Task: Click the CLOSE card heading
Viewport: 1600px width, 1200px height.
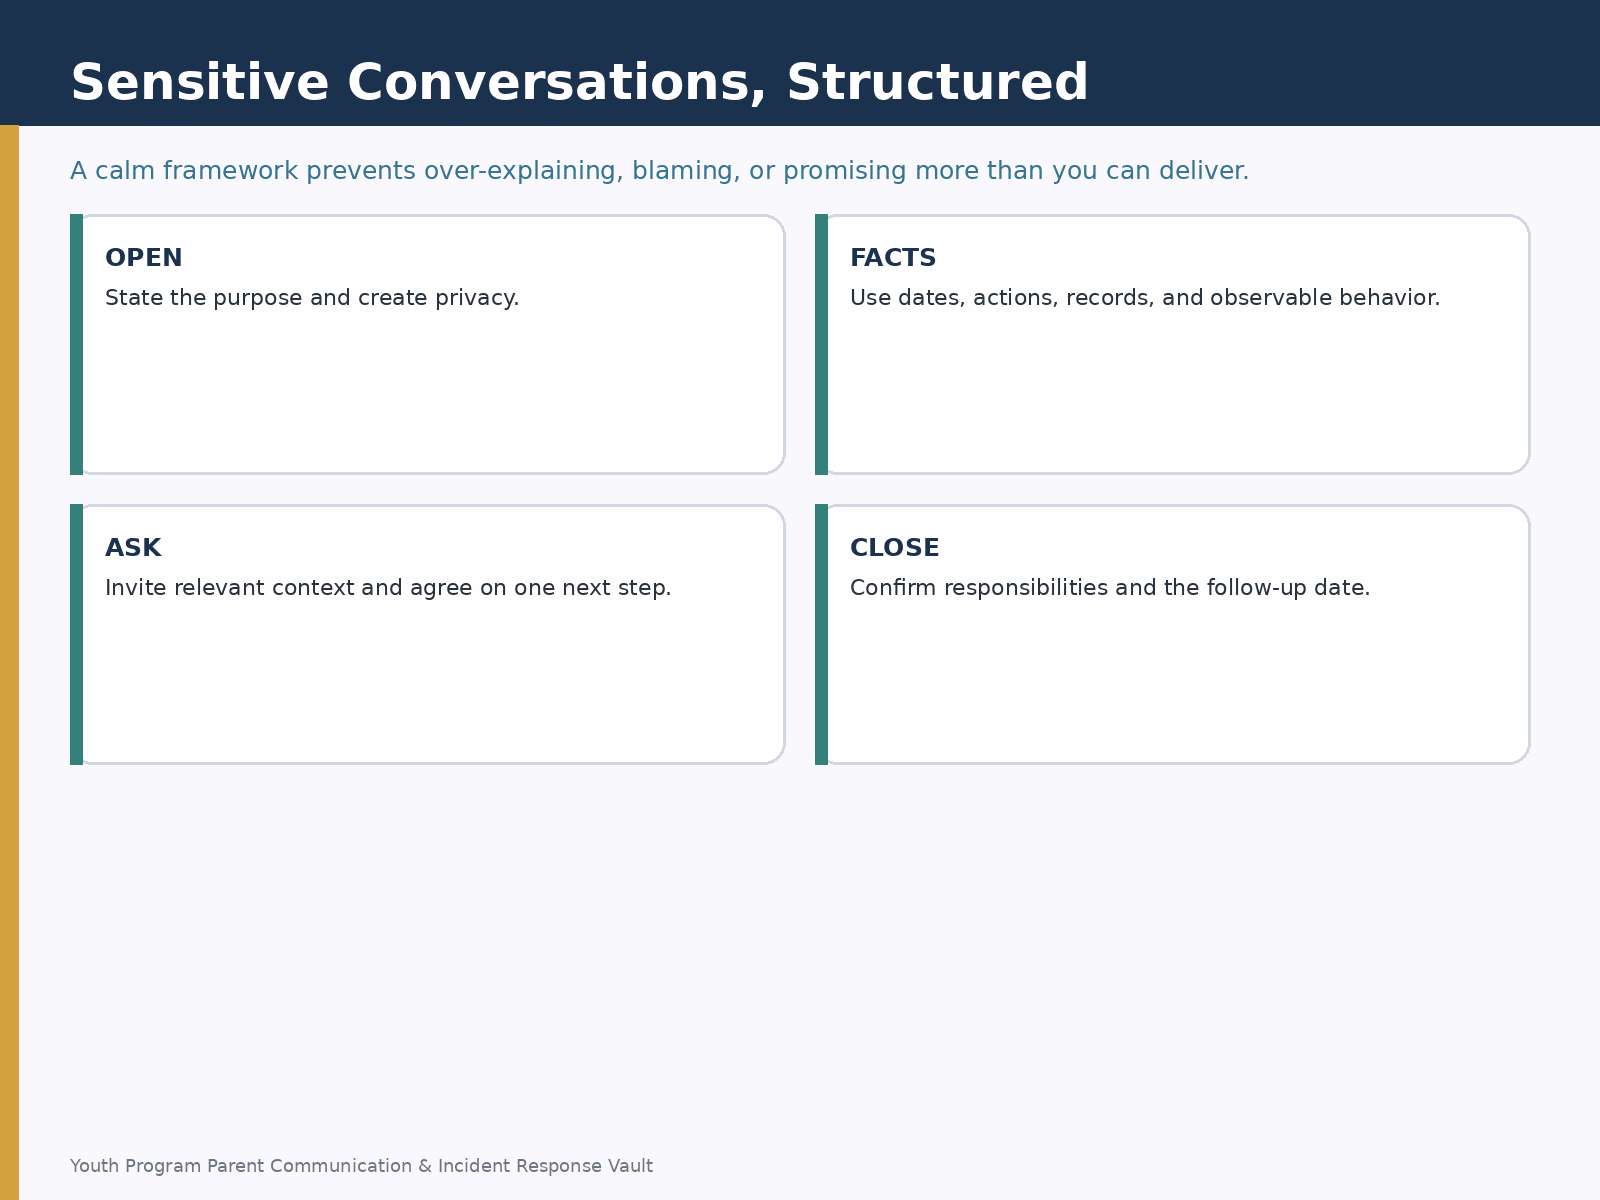Action: pyautogui.click(x=895, y=548)
